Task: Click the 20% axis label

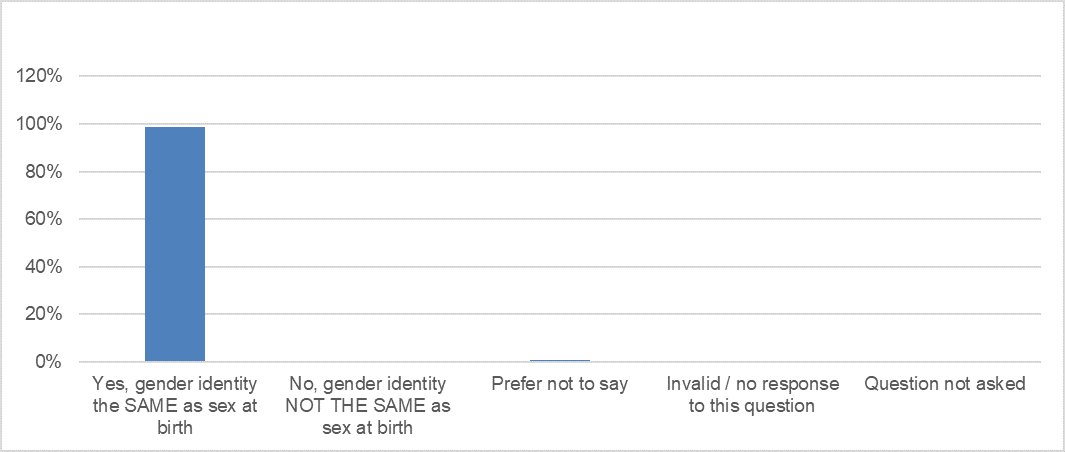Action: [x=46, y=314]
